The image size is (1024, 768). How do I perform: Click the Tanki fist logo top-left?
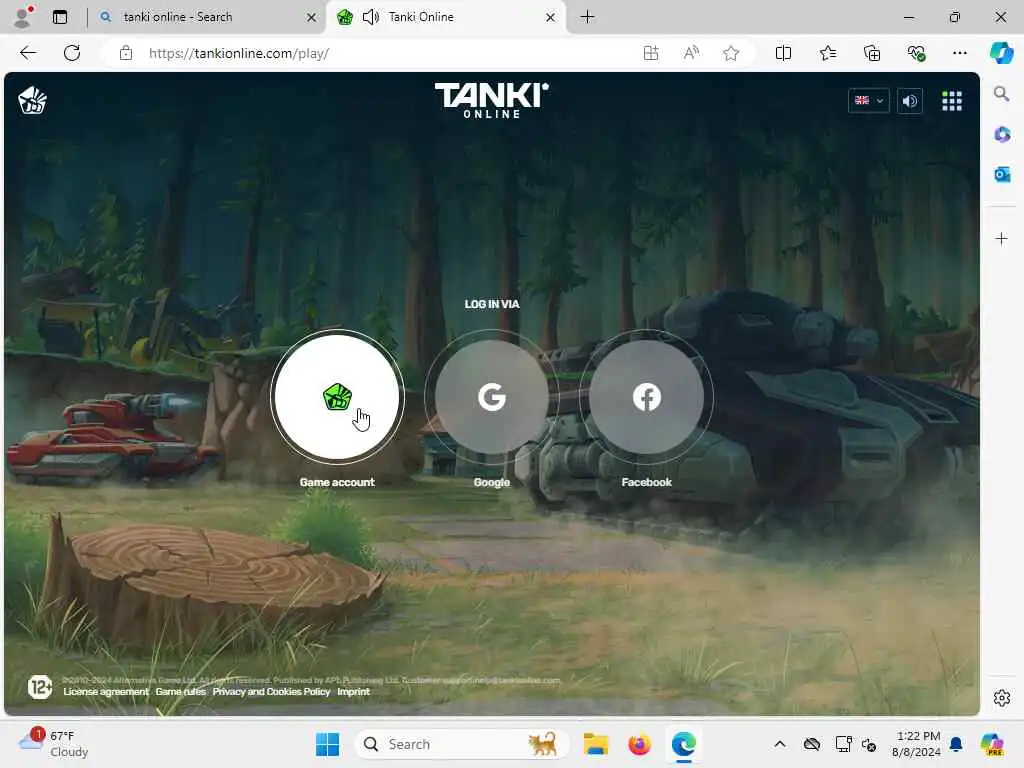click(x=32, y=101)
